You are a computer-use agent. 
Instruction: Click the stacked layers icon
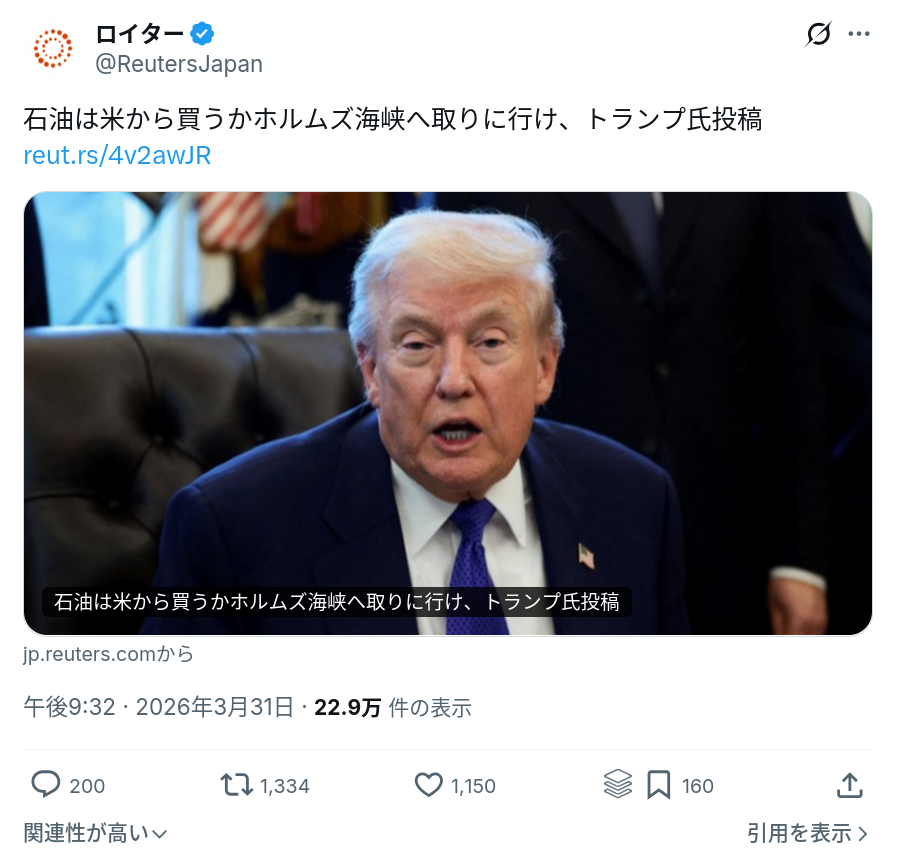tap(618, 784)
